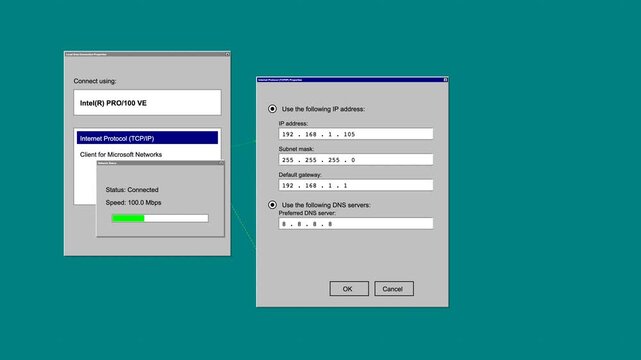The height and width of the screenshot is (360, 641).
Task: Close the small Network Status popup
Action: [x=221, y=163]
